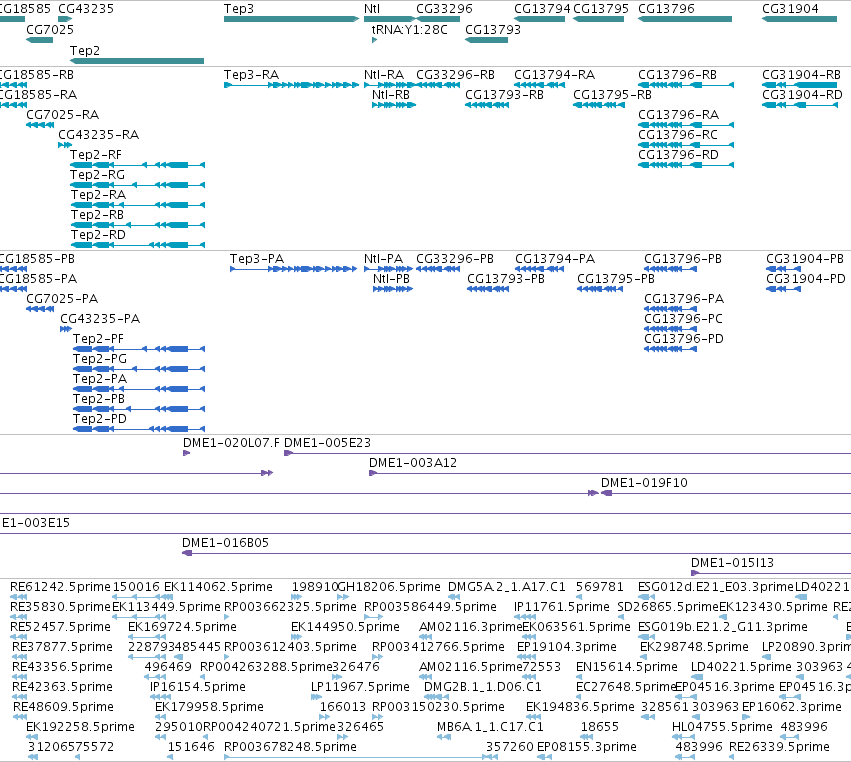Select the CG31904 gene label
This screenshot has width=851, height=762.
(x=790, y=9)
